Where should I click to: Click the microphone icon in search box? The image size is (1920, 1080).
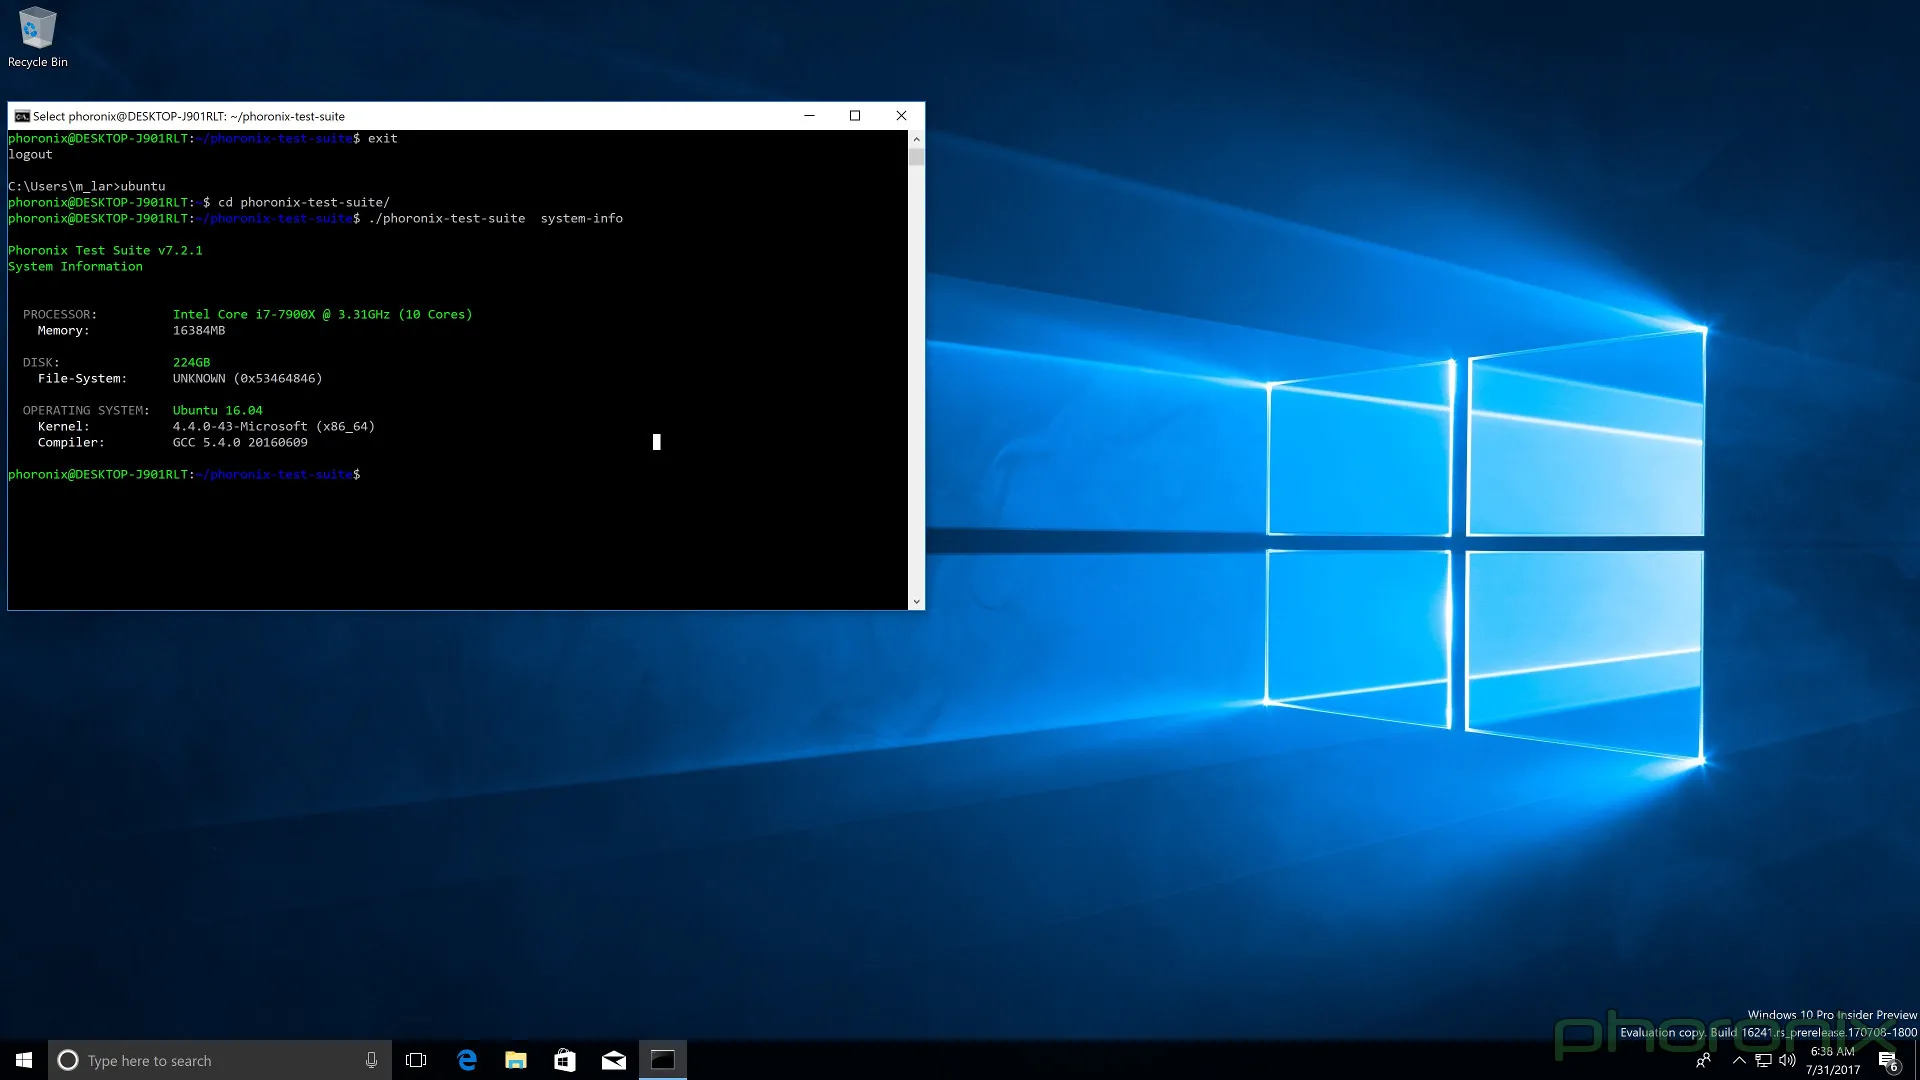371,1060
